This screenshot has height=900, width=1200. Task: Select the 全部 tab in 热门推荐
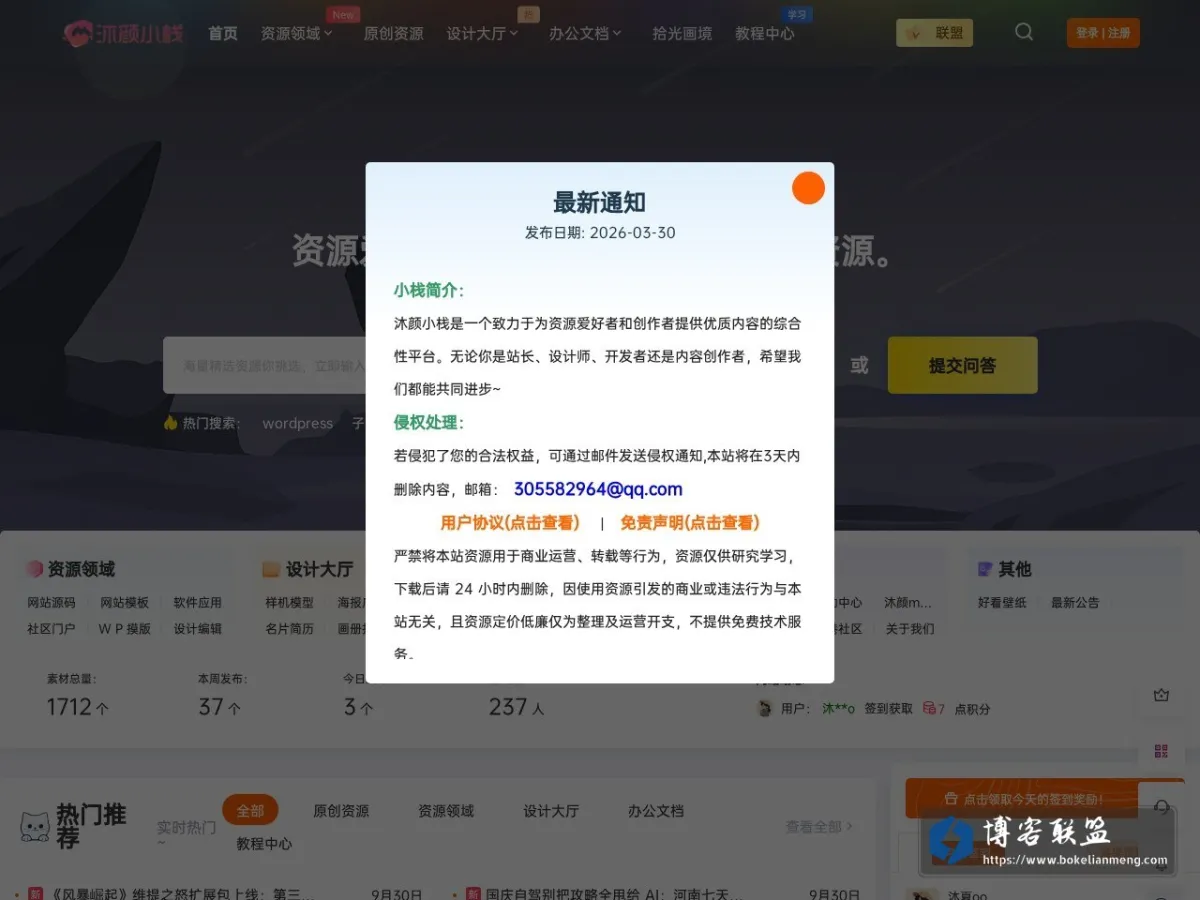(250, 810)
